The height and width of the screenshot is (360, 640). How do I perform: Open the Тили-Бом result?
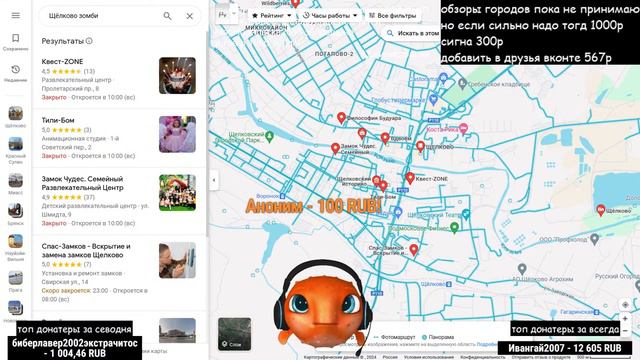(119, 138)
